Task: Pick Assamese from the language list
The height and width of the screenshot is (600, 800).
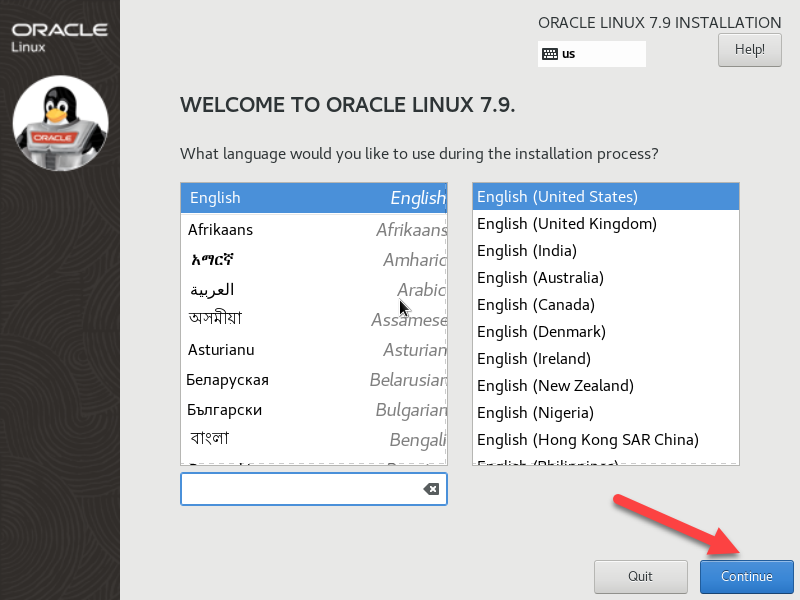Action: [x=313, y=320]
